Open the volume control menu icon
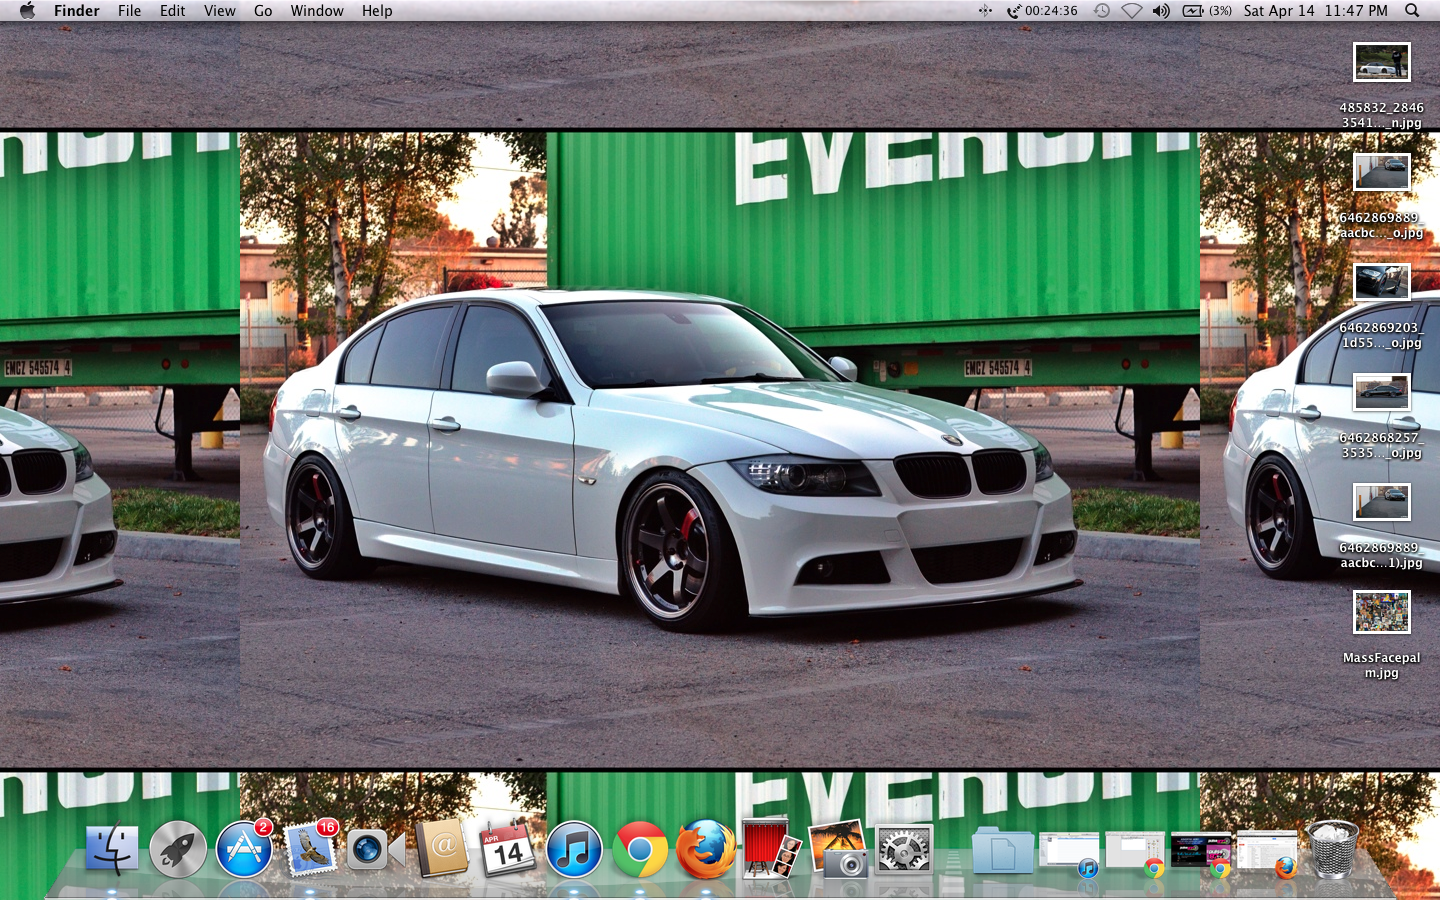Image resolution: width=1440 pixels, height=900 pixels. coord(1161,11)
